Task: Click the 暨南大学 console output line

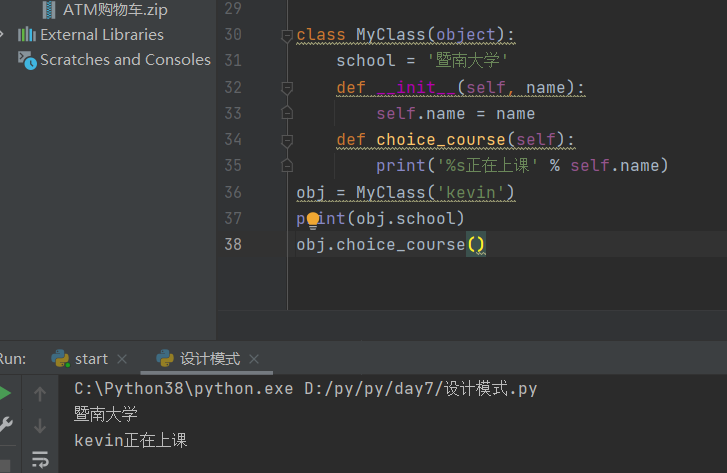Action: (x=106, y=414)
